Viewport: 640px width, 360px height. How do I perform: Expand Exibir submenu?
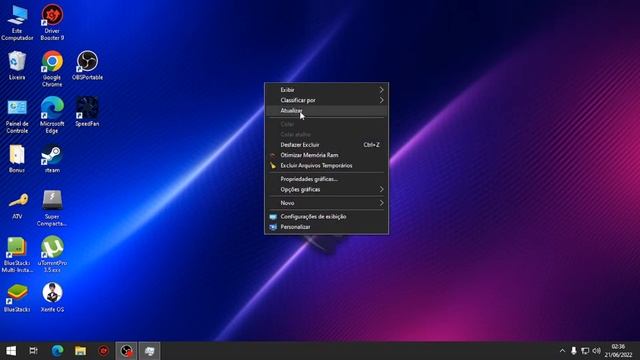(327, 90)
